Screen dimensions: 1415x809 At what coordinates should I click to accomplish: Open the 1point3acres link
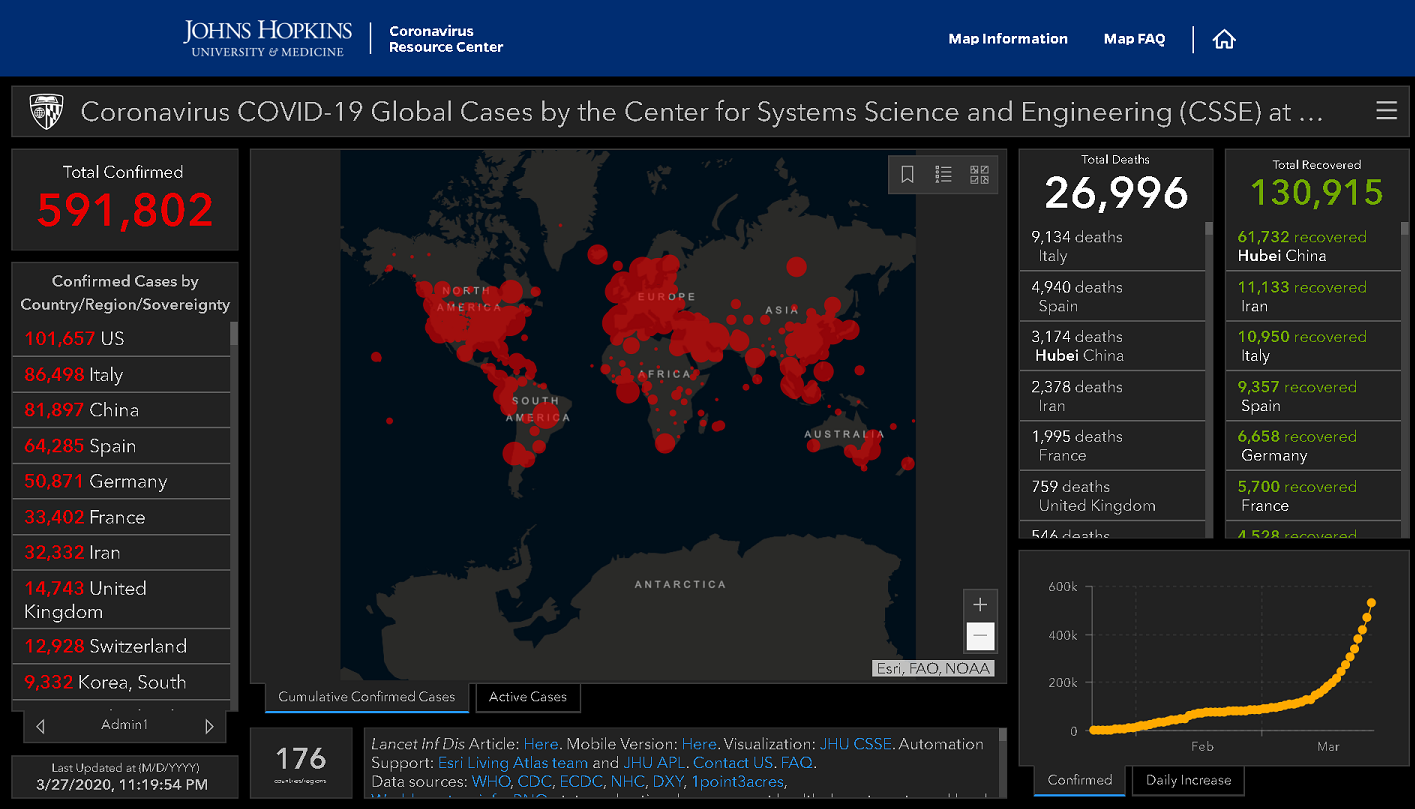click(738, 782)
